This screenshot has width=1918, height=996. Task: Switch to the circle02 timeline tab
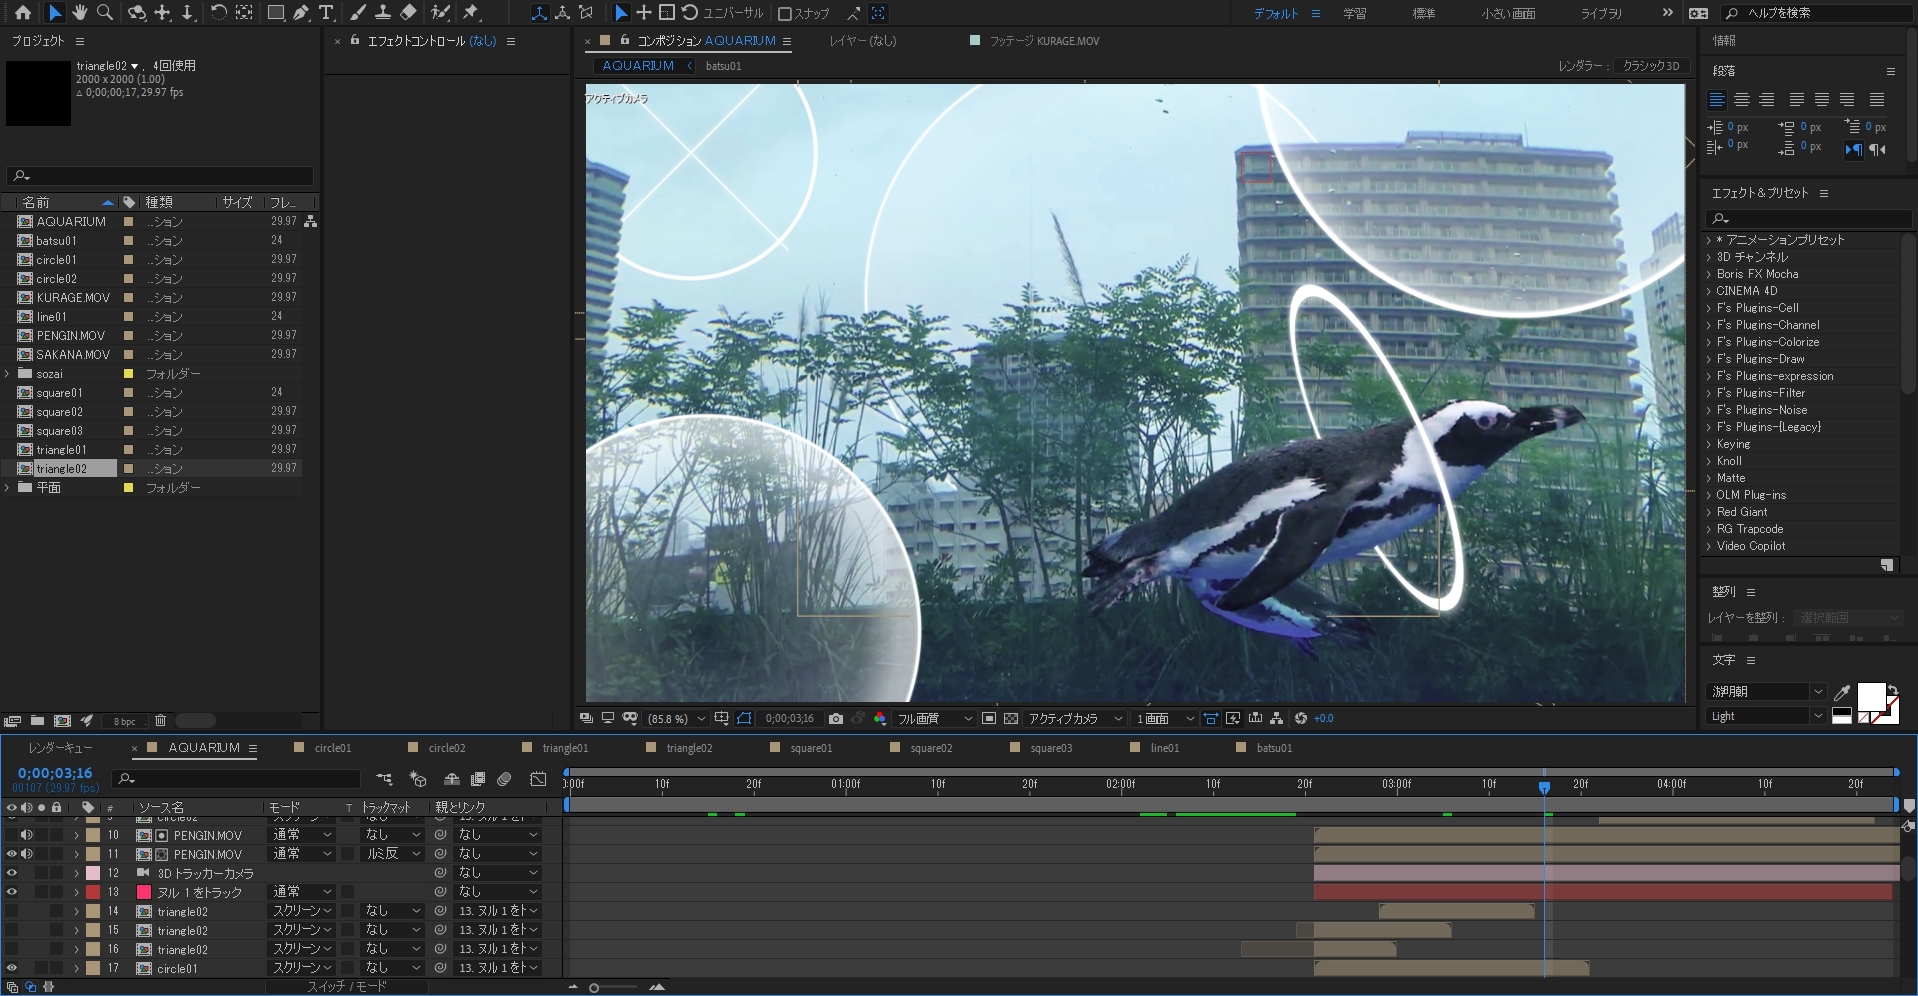click(x=446, y=748)
